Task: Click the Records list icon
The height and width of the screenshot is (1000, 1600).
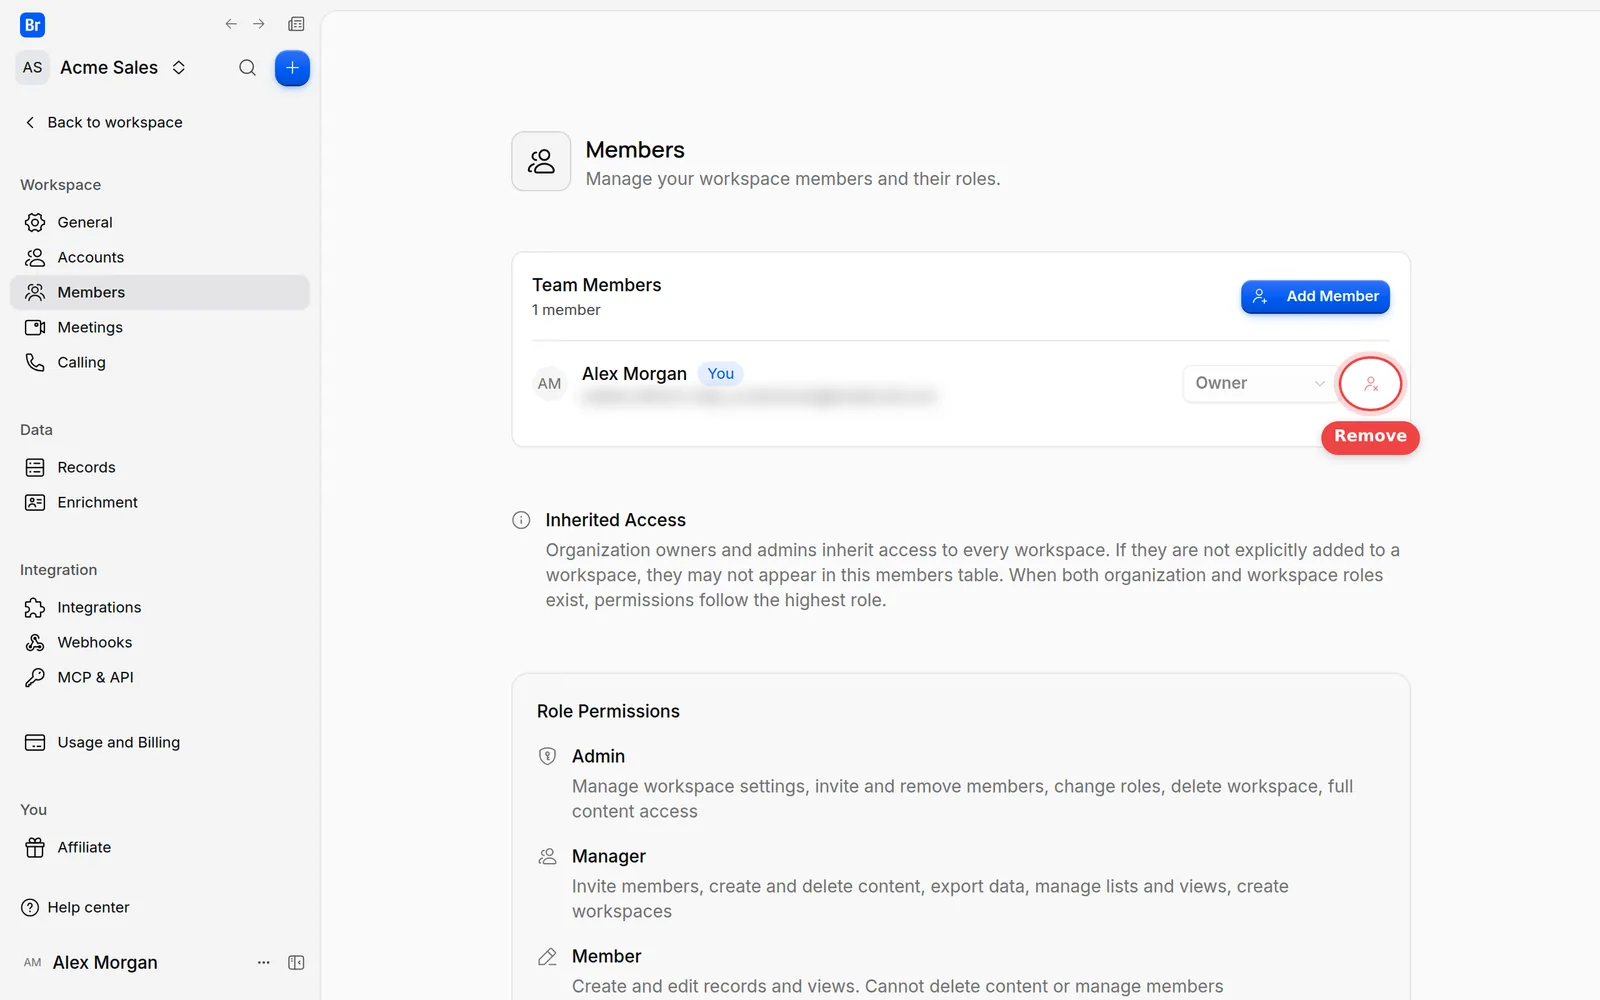Action: pyautogui.click(x=35, y=467)
